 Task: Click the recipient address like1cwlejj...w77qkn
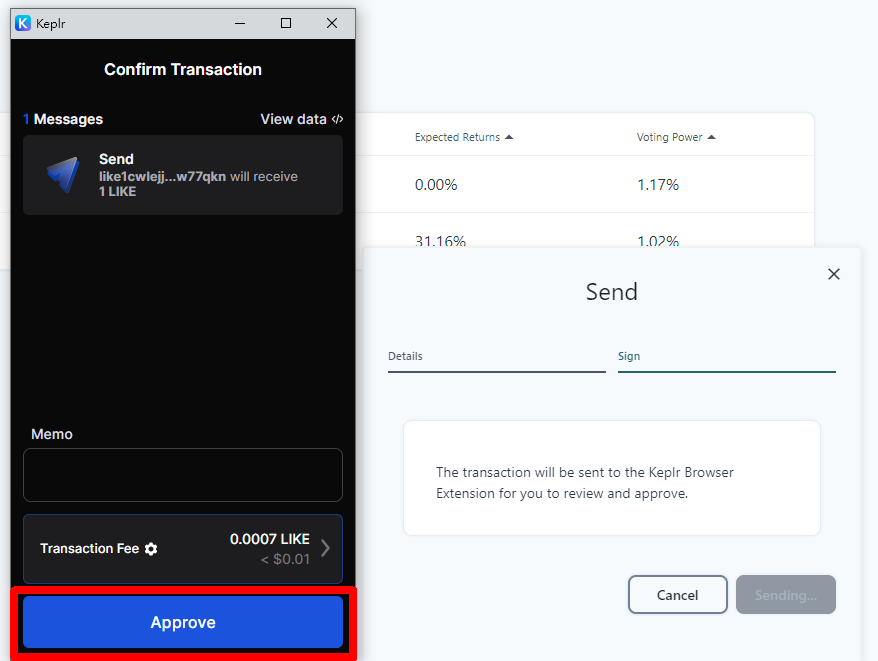162,176
